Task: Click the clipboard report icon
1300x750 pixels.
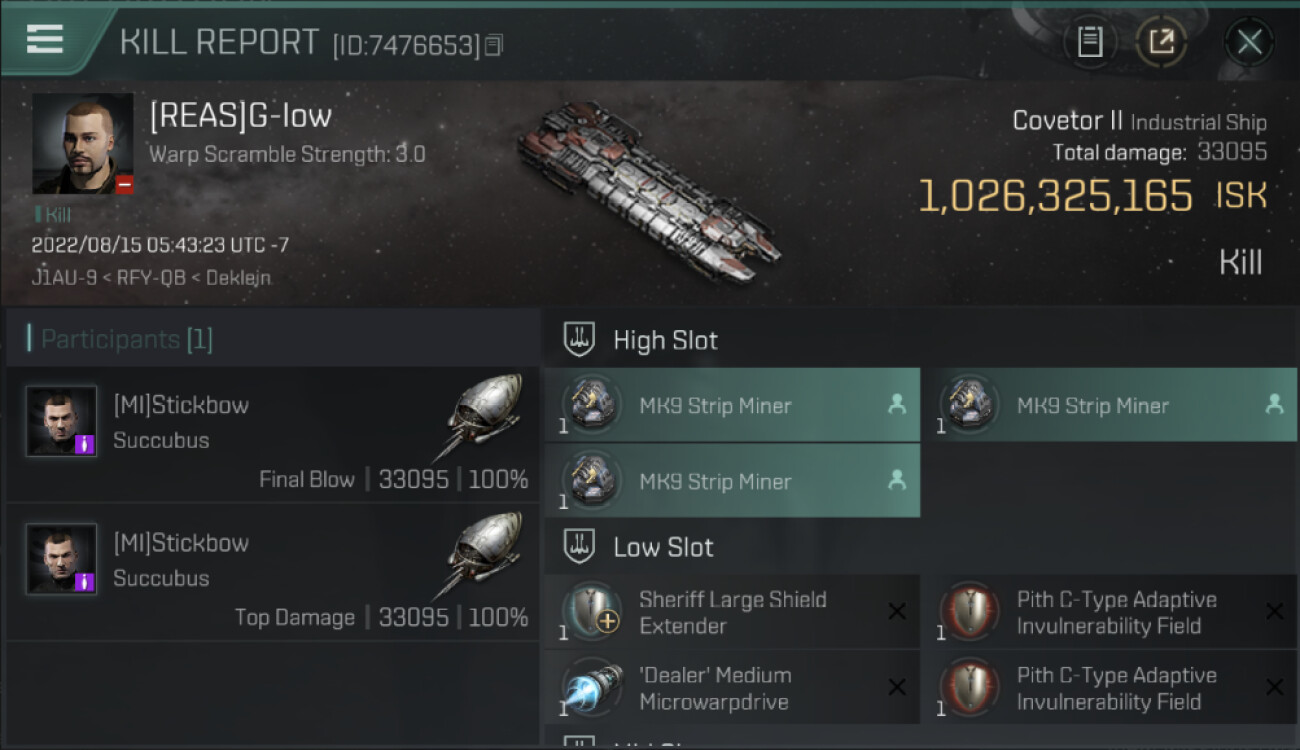Action: 1090,42
